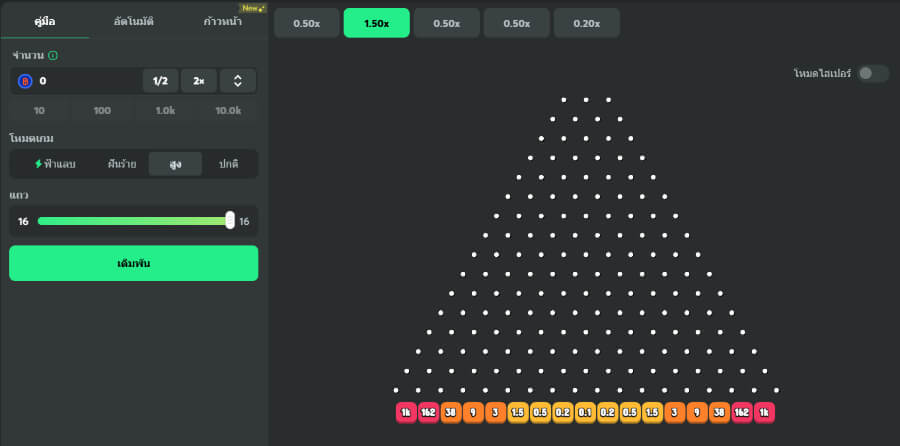
Task: Select the ปกติ game mode
Action: coord(228,164)
